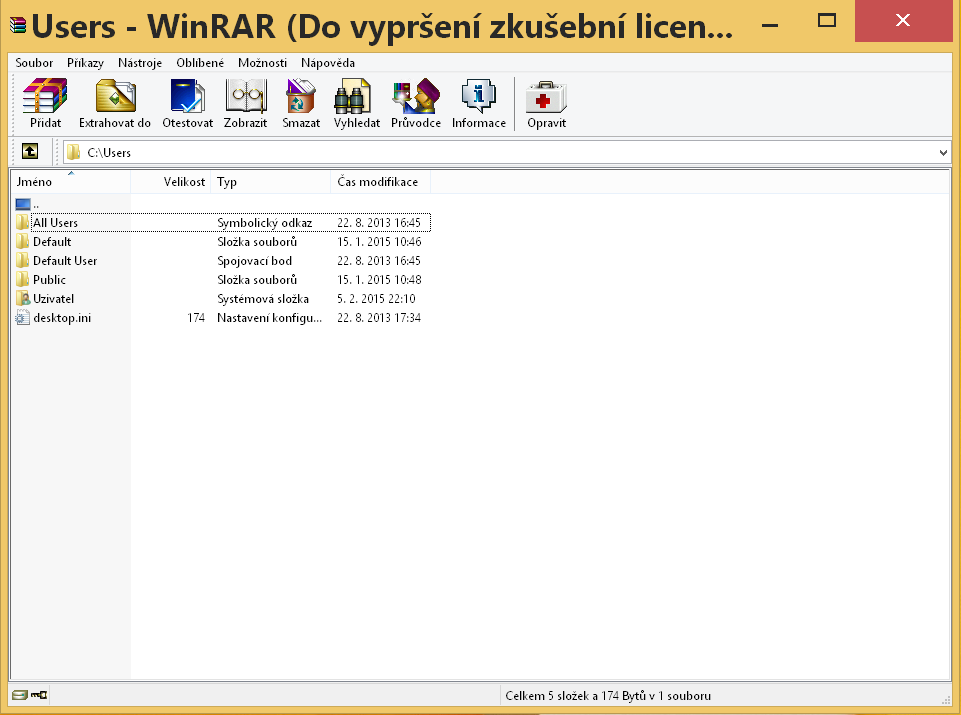This screenshot has width=961, height=715.
Task: Select the Uzivatel row name text
Action: (x=53, y=298)
